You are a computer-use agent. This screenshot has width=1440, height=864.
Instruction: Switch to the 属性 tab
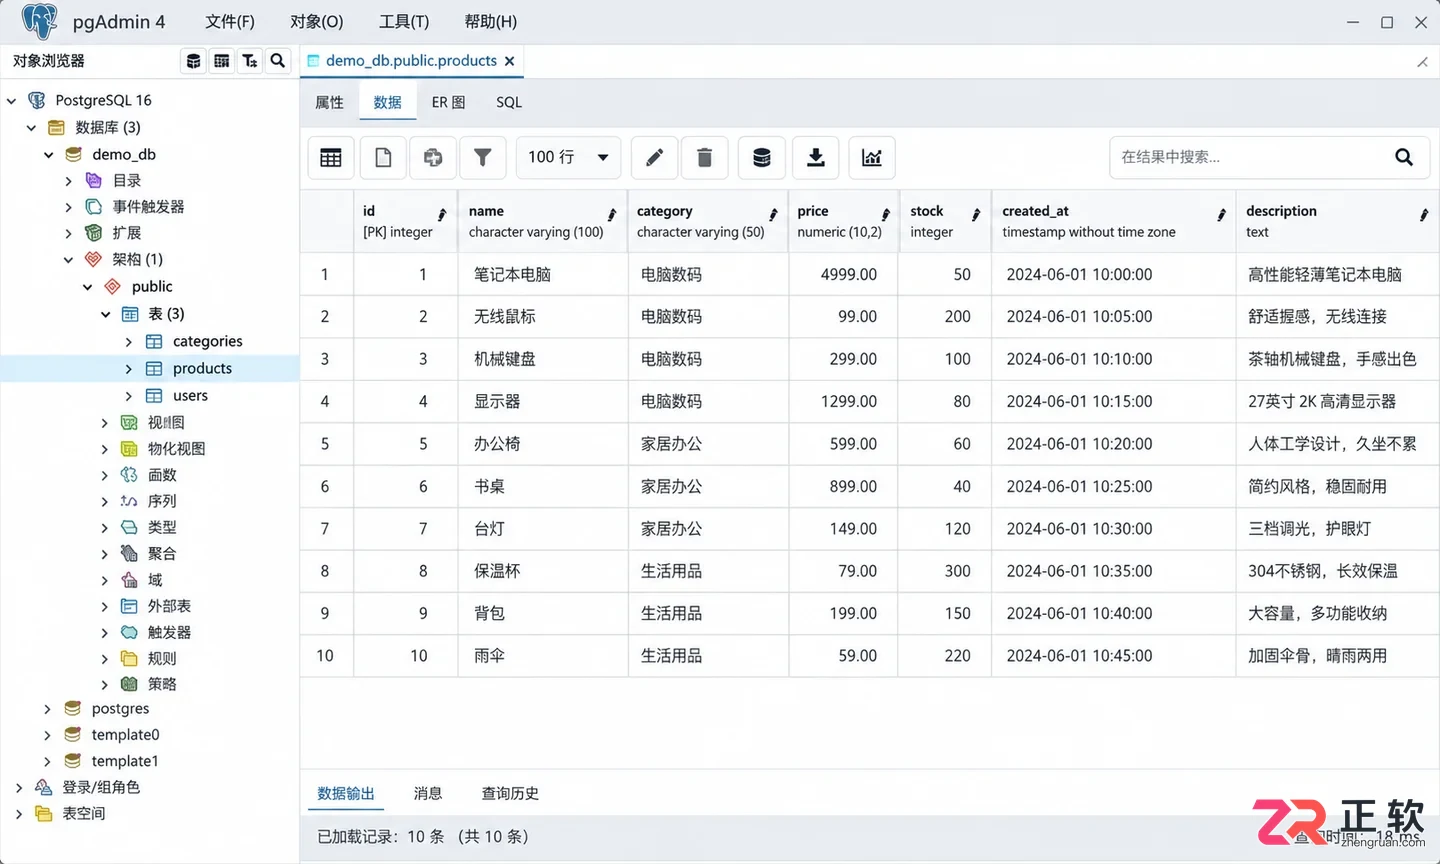point(329,102)
